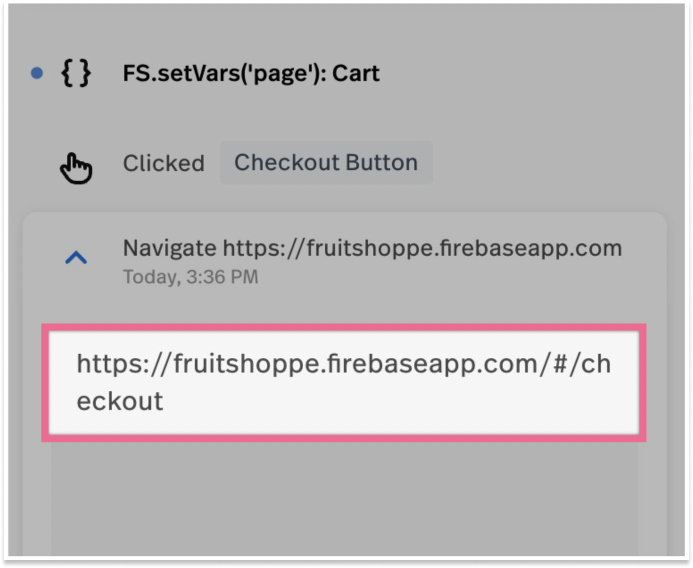
Task: Click the https://fruitshoppe.firebaseapp.com/#/ch URL text line
Action: [344, 364]
